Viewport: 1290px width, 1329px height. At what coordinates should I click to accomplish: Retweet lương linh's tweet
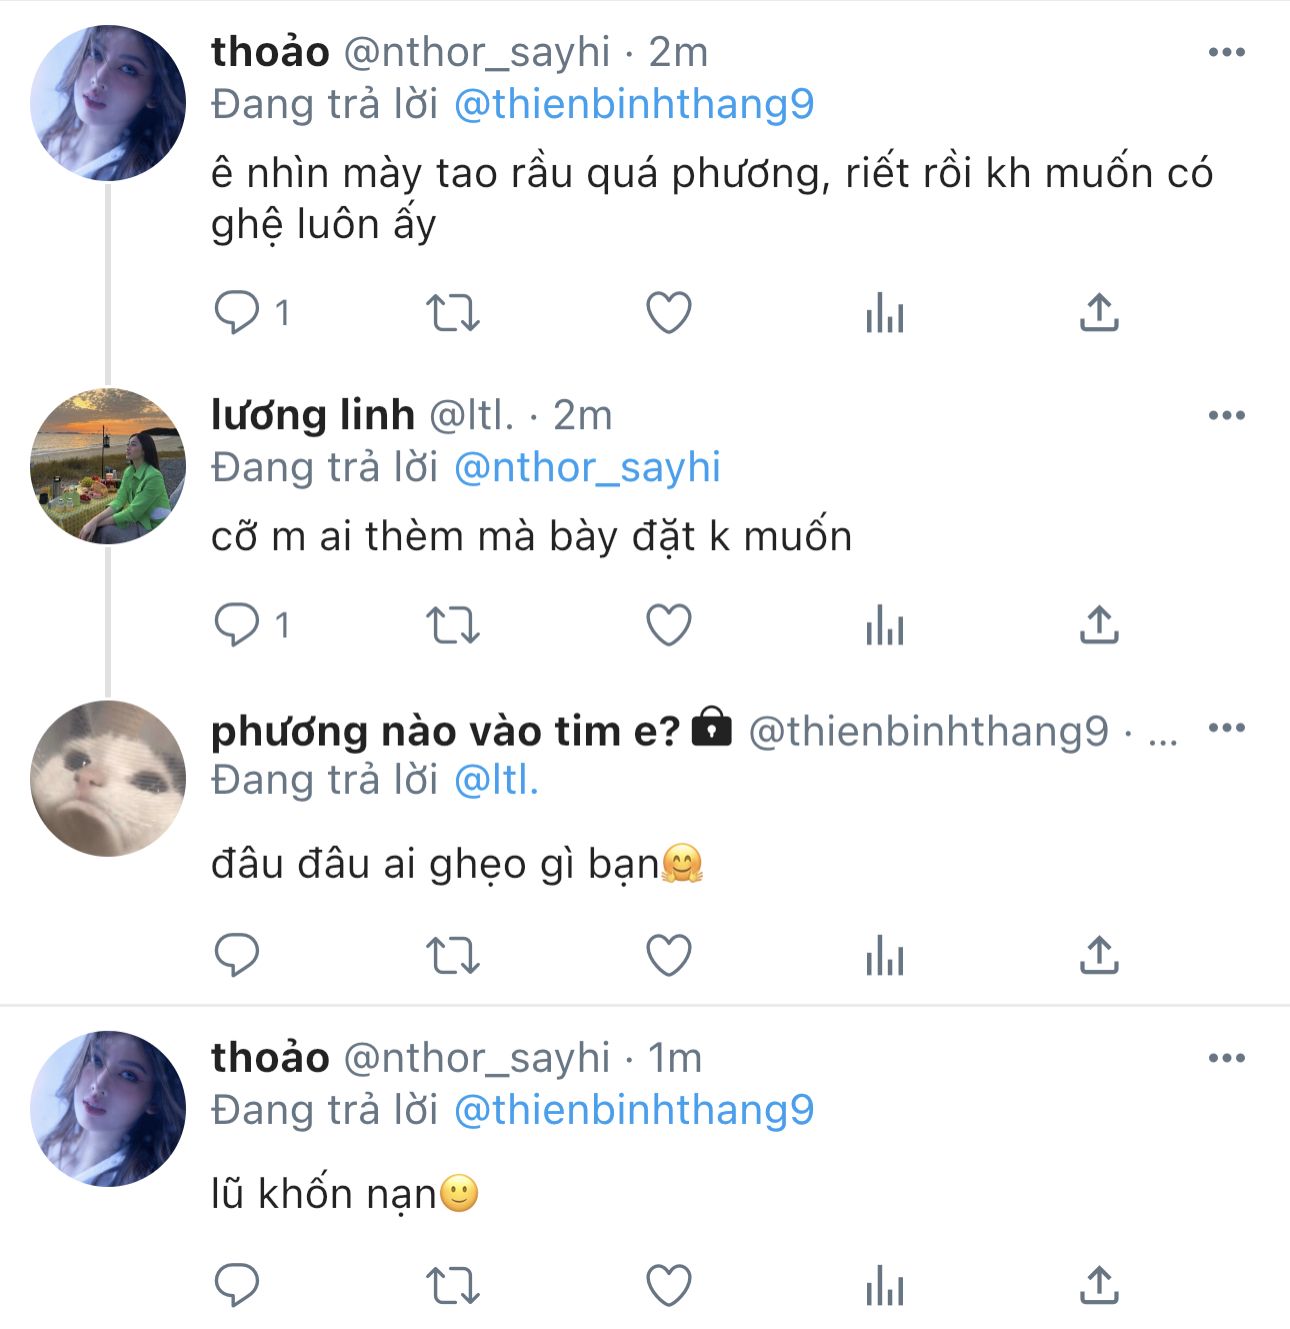(453, 626)
